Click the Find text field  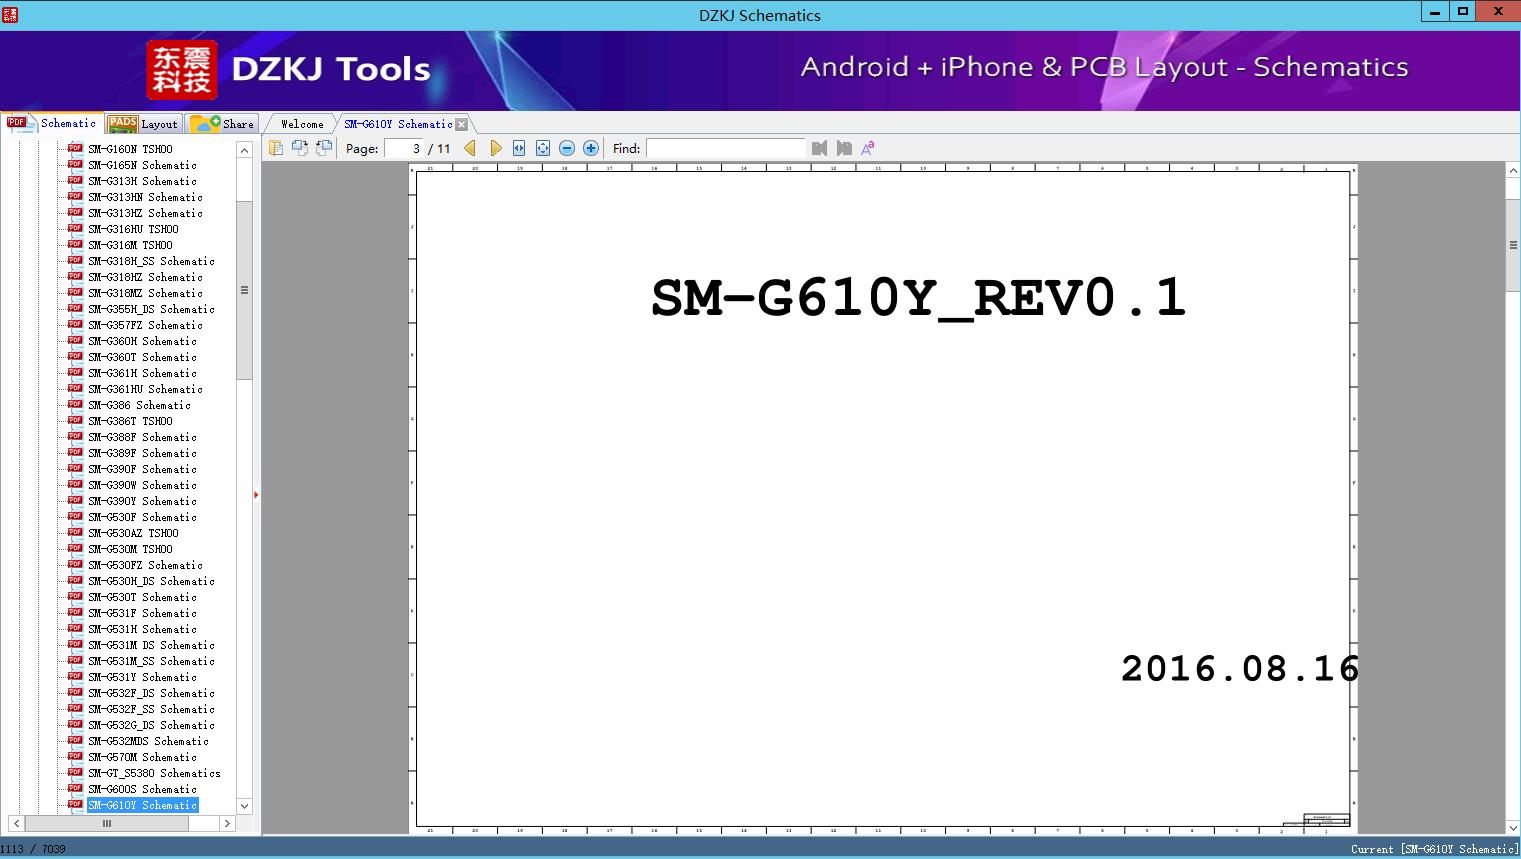(x=725, y=148)
